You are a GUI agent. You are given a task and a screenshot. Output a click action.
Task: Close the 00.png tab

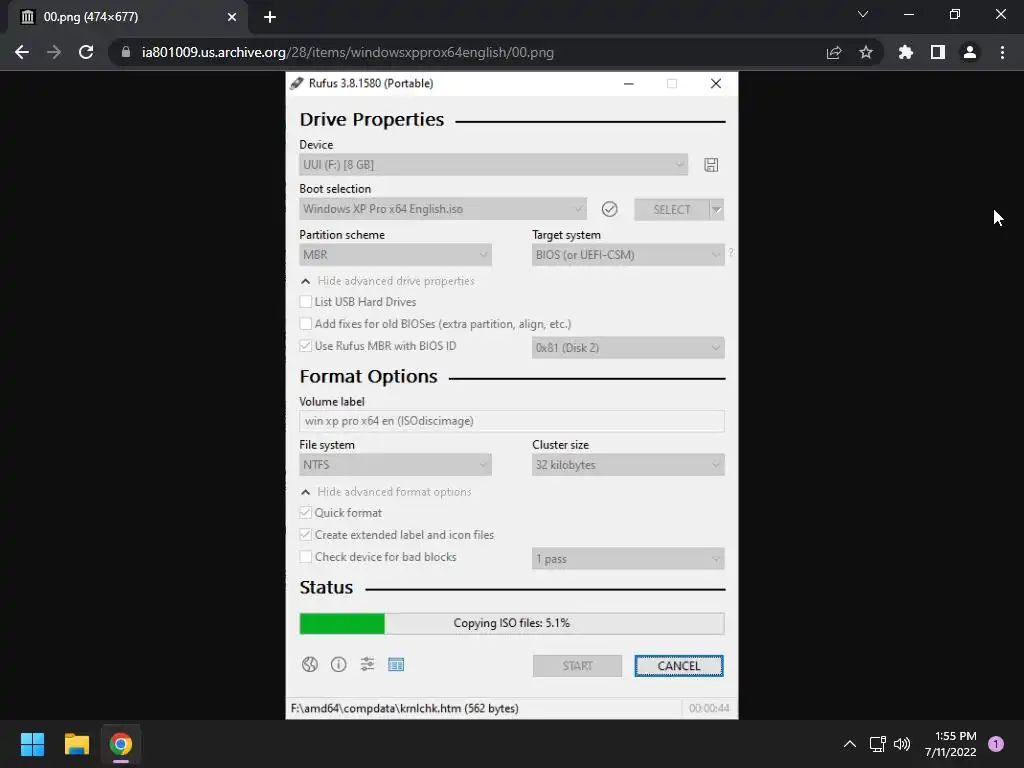(x=231, y=17)
